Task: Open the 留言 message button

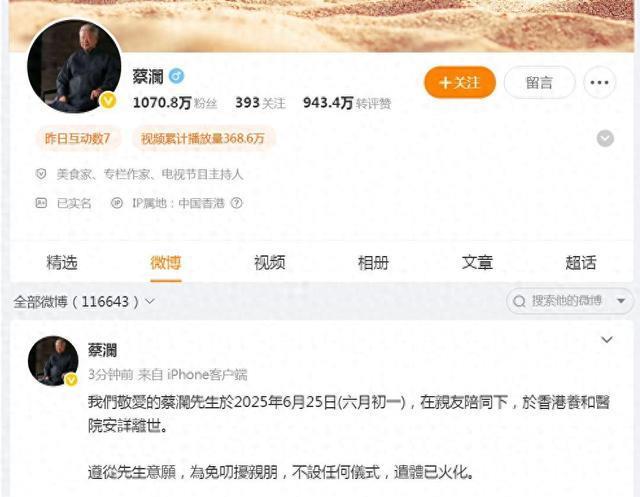Action: (x=539, y=83)
